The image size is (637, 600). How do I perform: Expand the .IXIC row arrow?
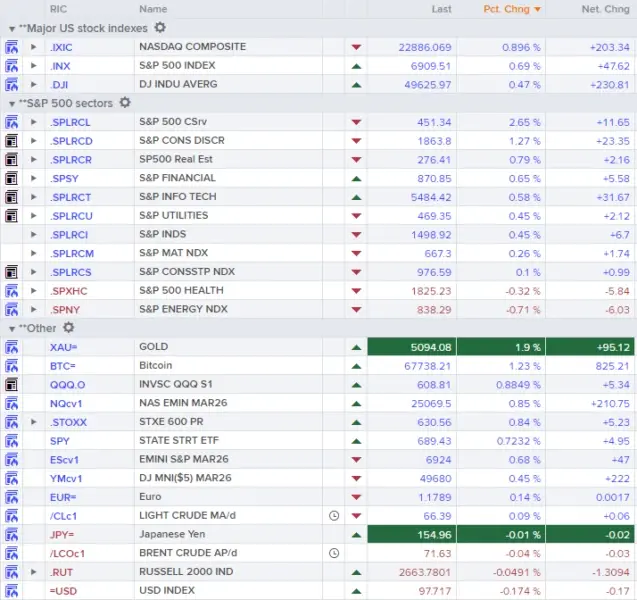pos(34,47)
